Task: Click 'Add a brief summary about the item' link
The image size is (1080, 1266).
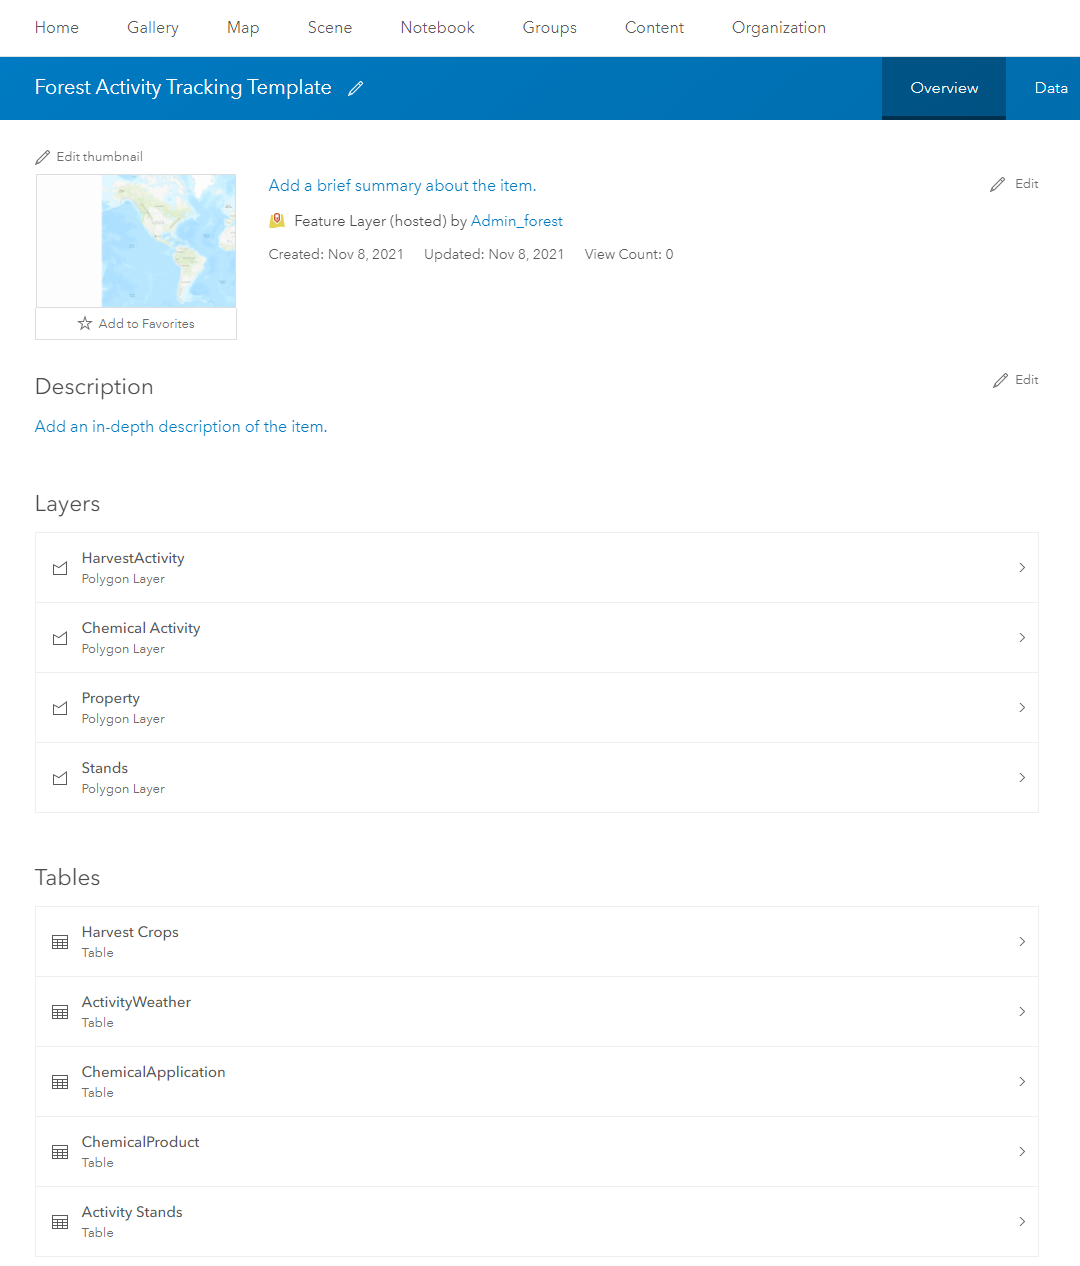Action: tap(403, 186)
